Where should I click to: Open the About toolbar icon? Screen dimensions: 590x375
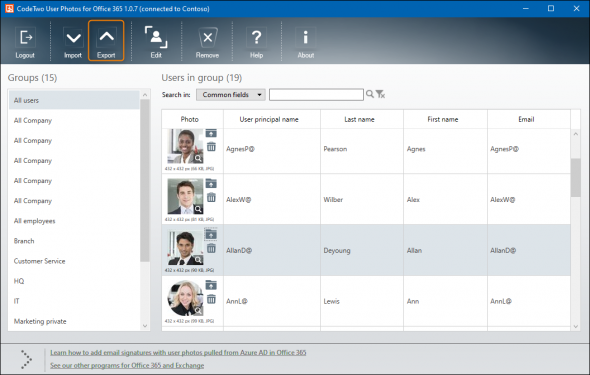click(x=306, y=41)
